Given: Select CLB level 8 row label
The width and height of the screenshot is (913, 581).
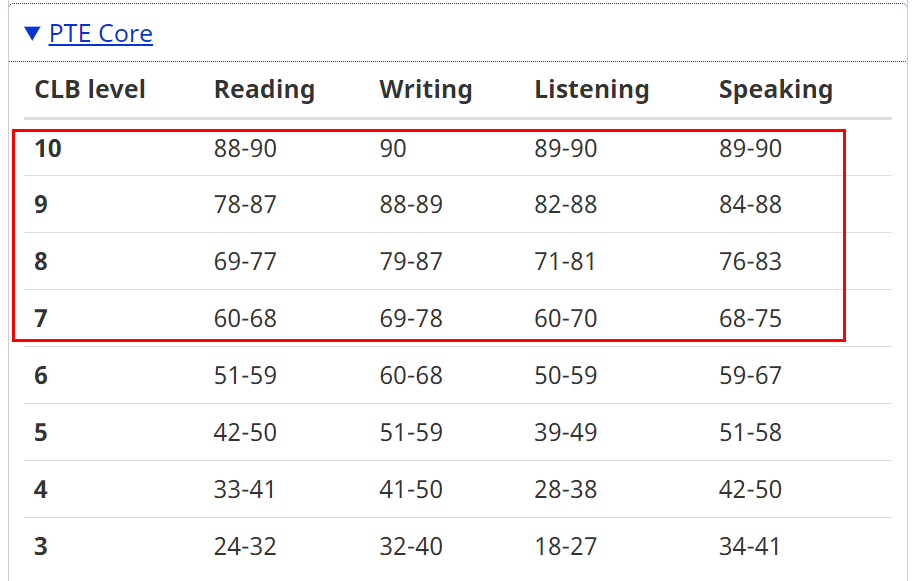Looking at the screenshot, I should [x=41, y=262].
